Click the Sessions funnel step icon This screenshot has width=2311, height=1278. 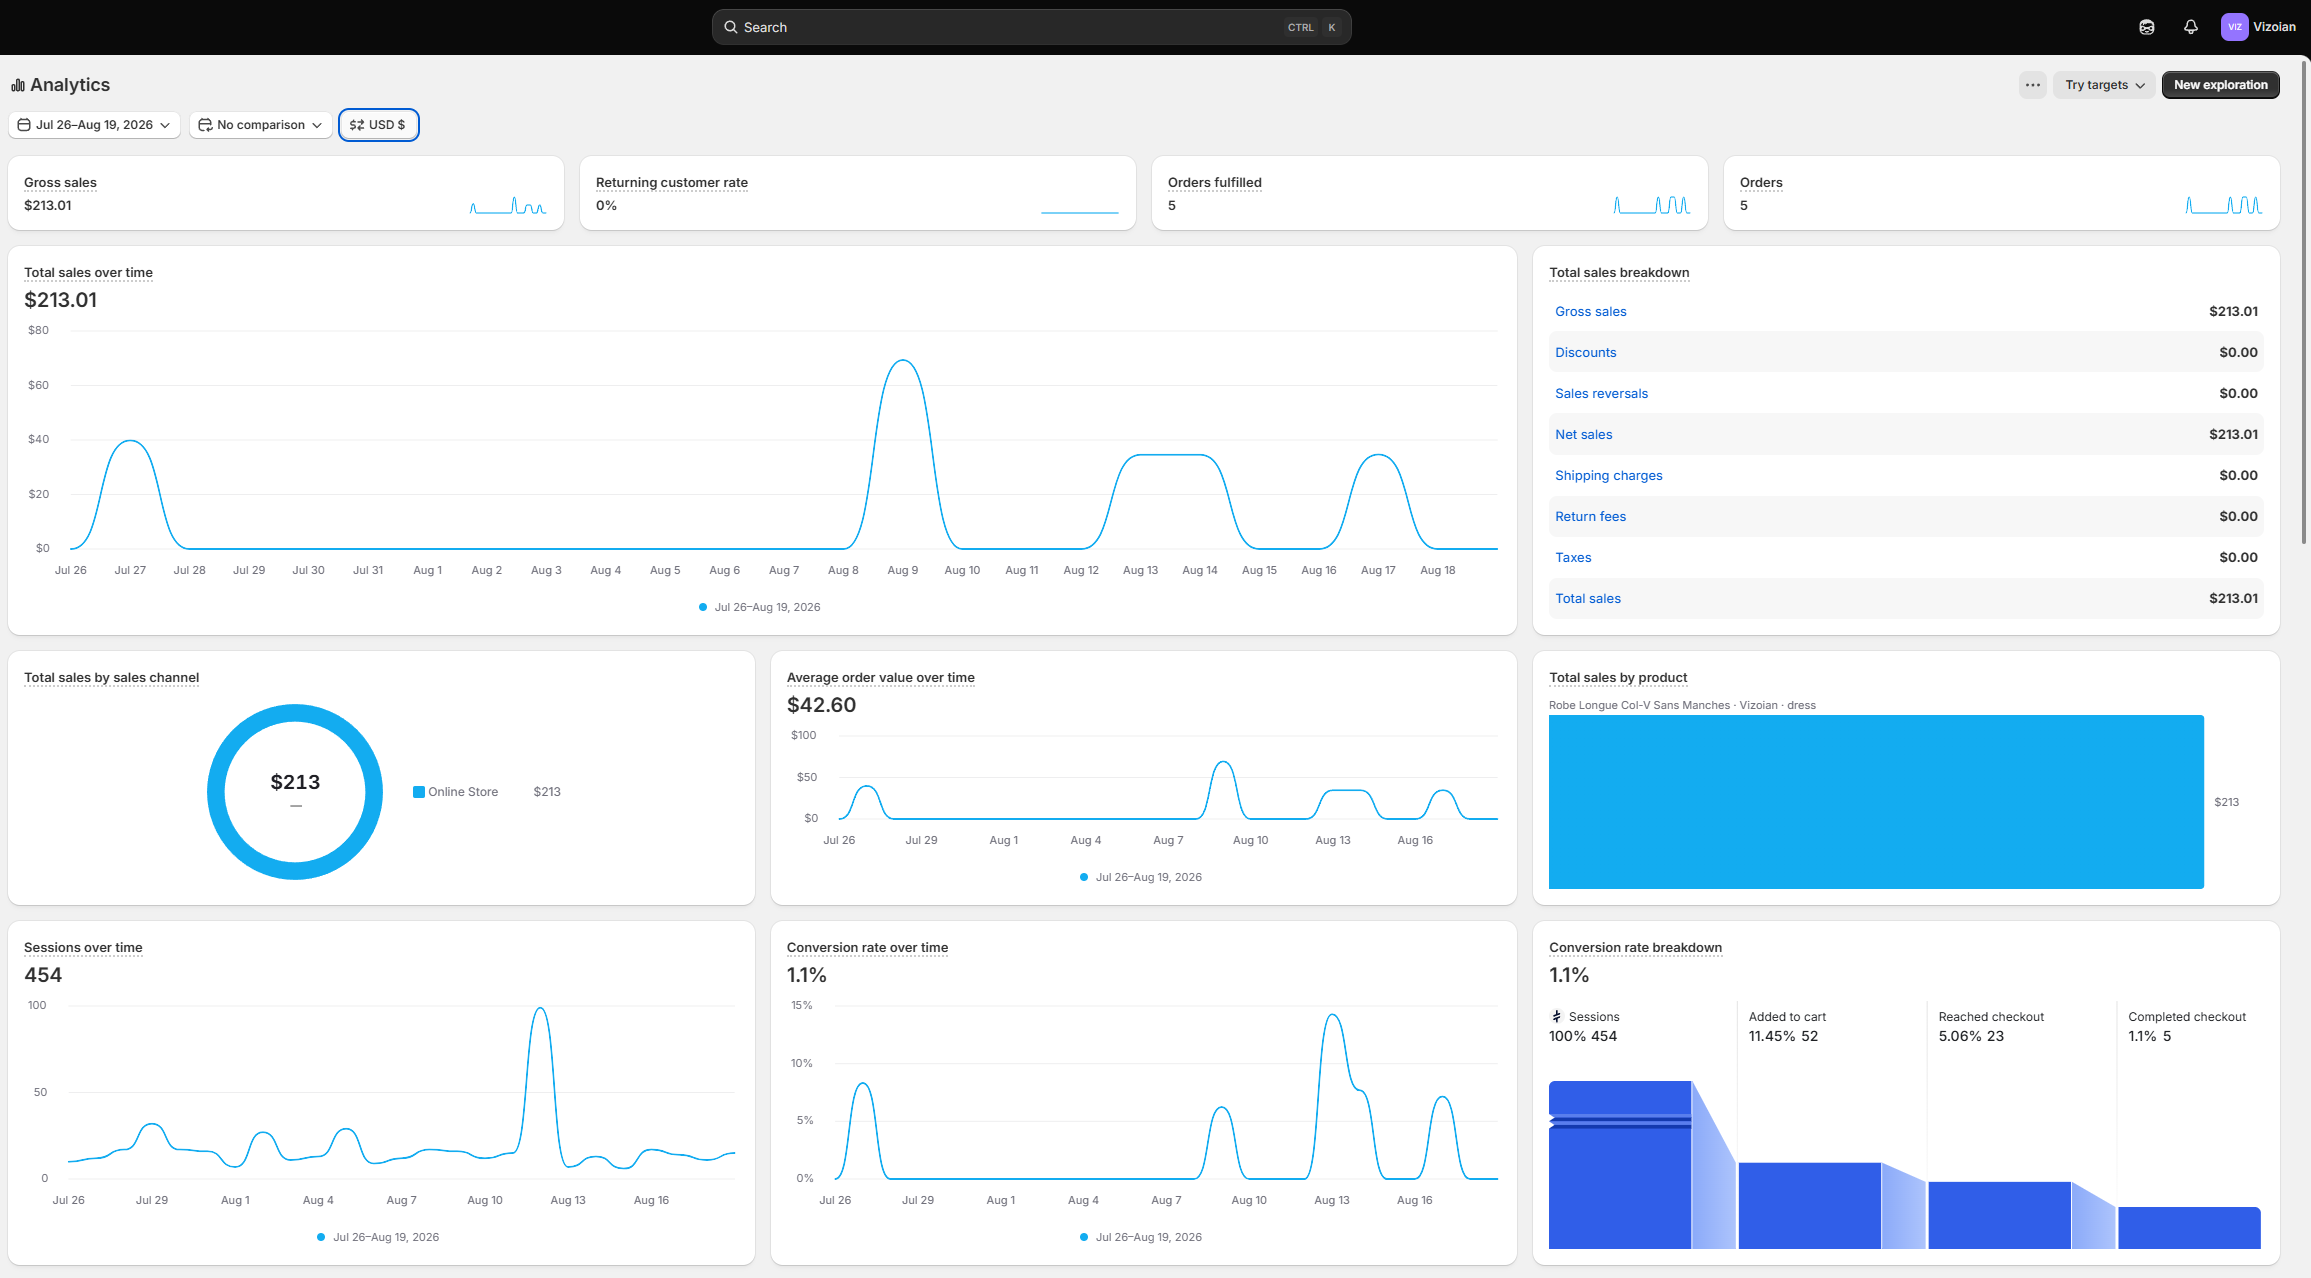click(x=1556, y=1016)
